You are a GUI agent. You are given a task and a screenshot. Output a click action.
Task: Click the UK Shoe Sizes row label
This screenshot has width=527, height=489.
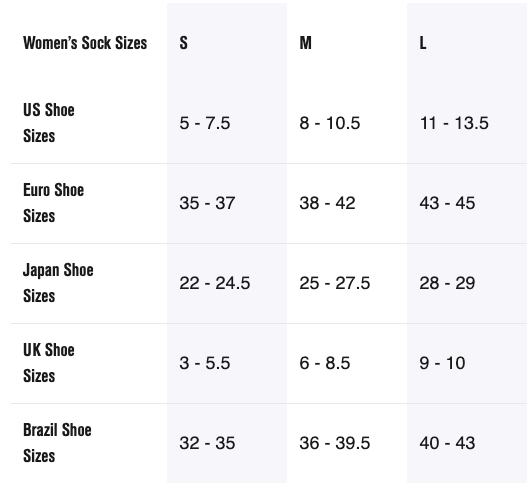tap(49, 363)
